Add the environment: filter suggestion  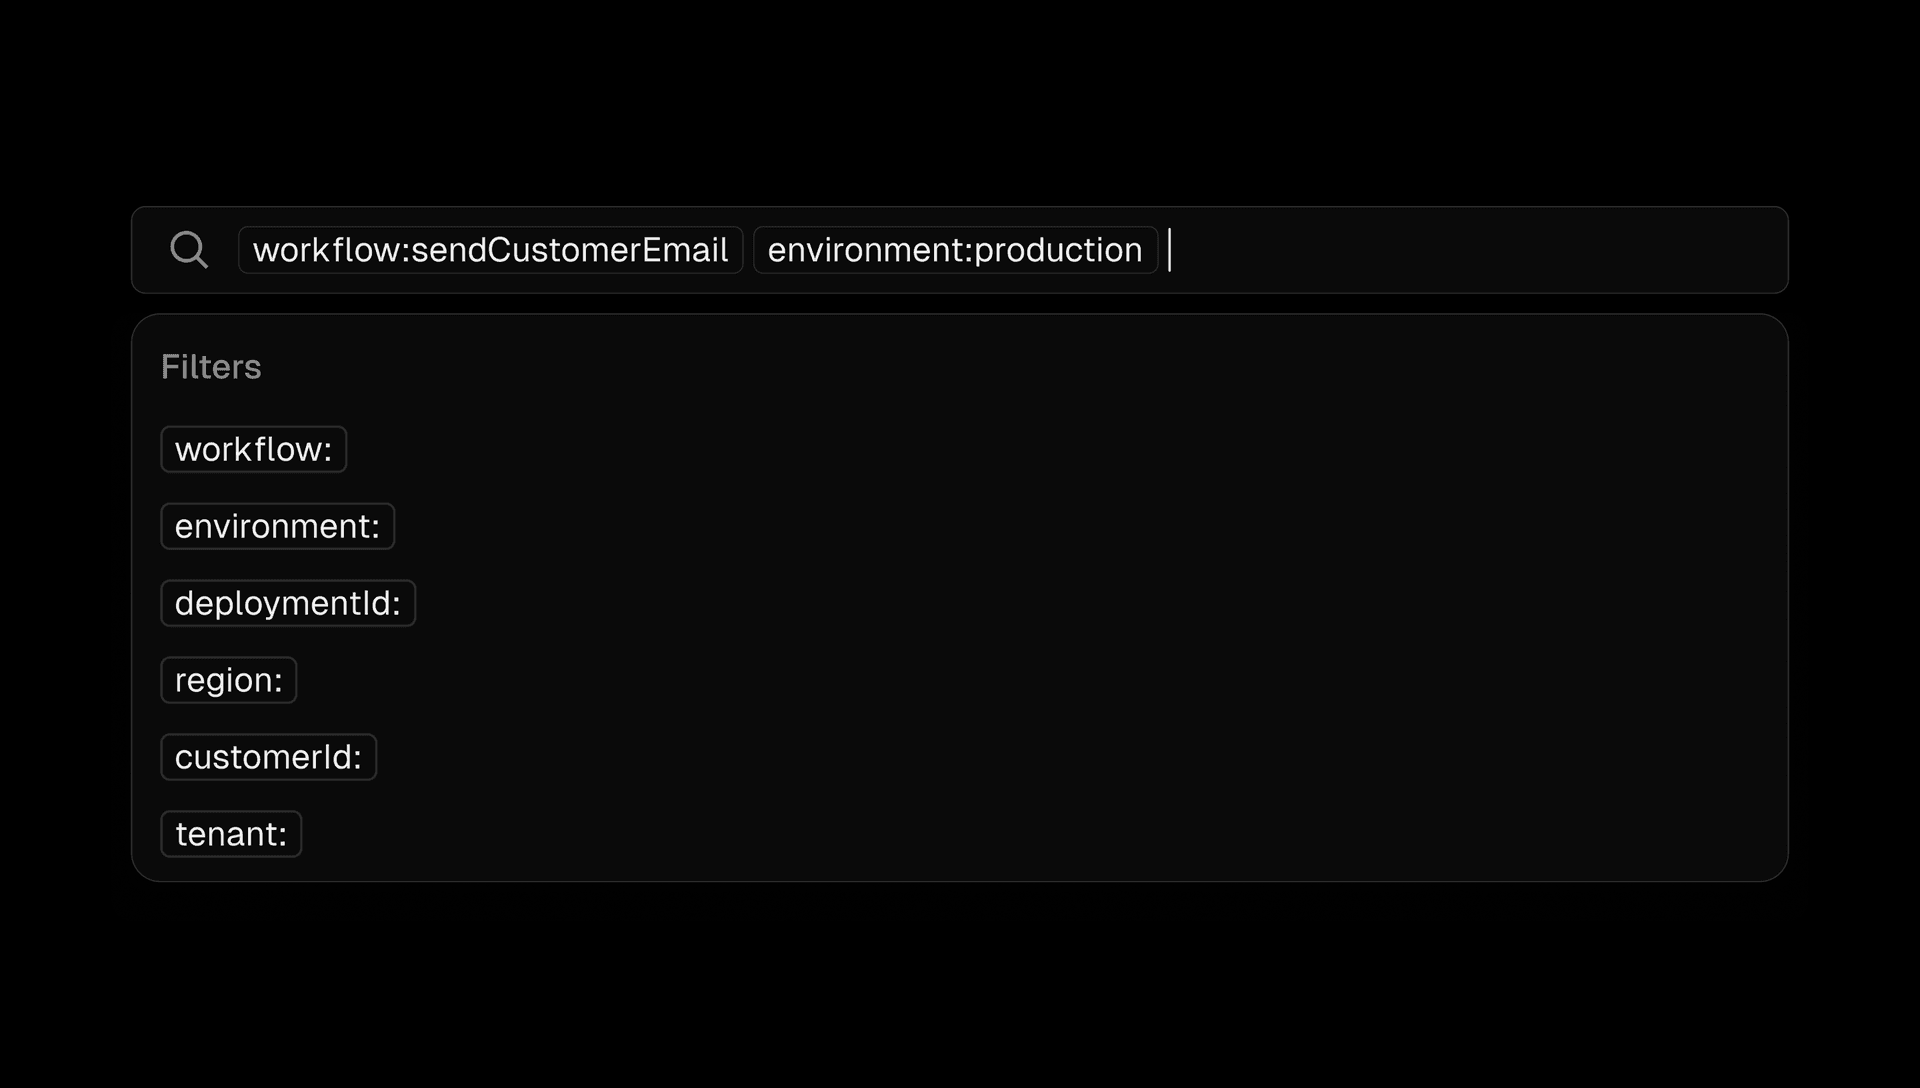[x=278, y=526]
